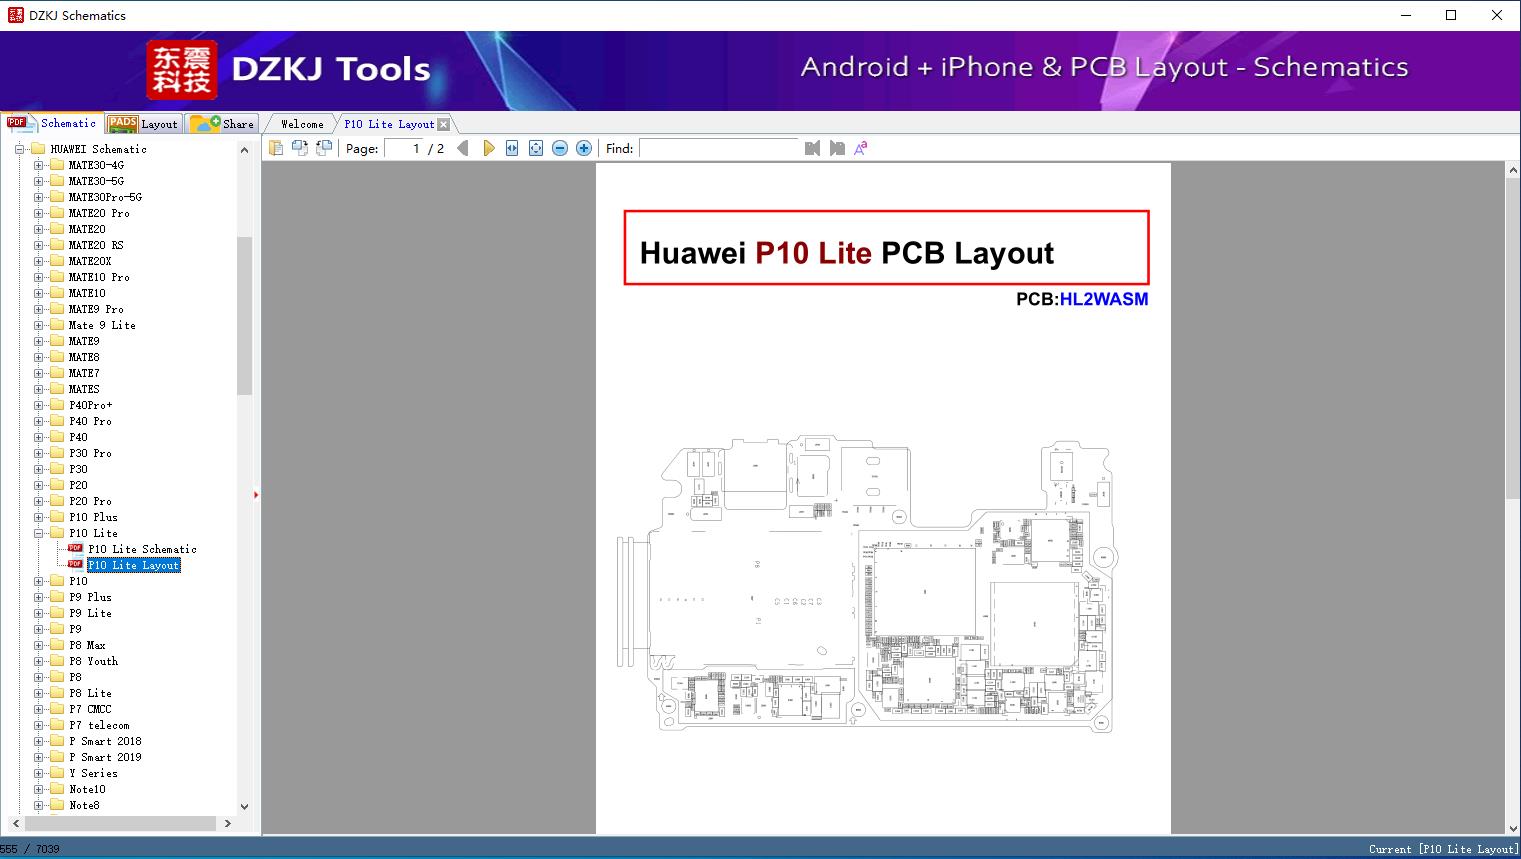This screenshot has height=859, width=1521.
Task: Click tree panel vertical scrollbar thumb
Action: tap(245, 316)
